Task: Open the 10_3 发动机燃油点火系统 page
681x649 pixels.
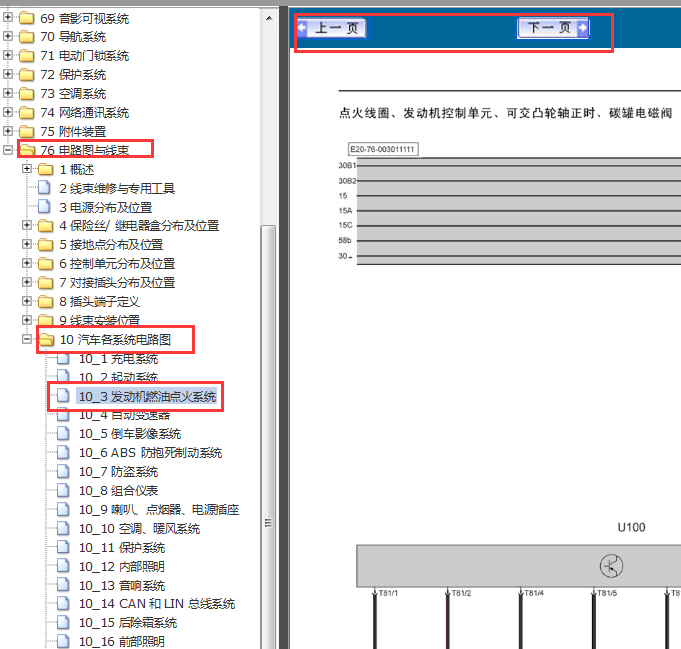Action: pos(147,397)
